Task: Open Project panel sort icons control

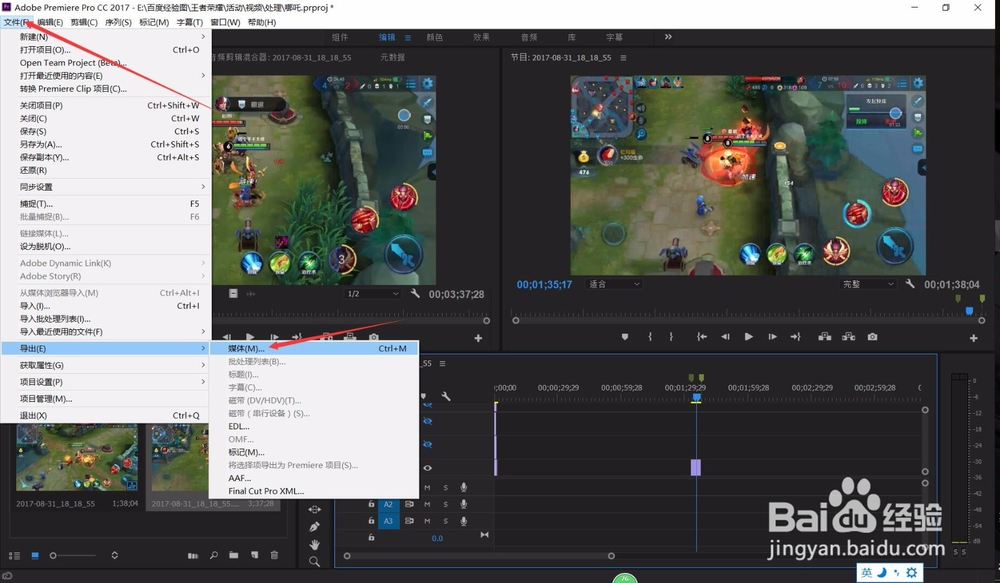Action: (114, 555)
